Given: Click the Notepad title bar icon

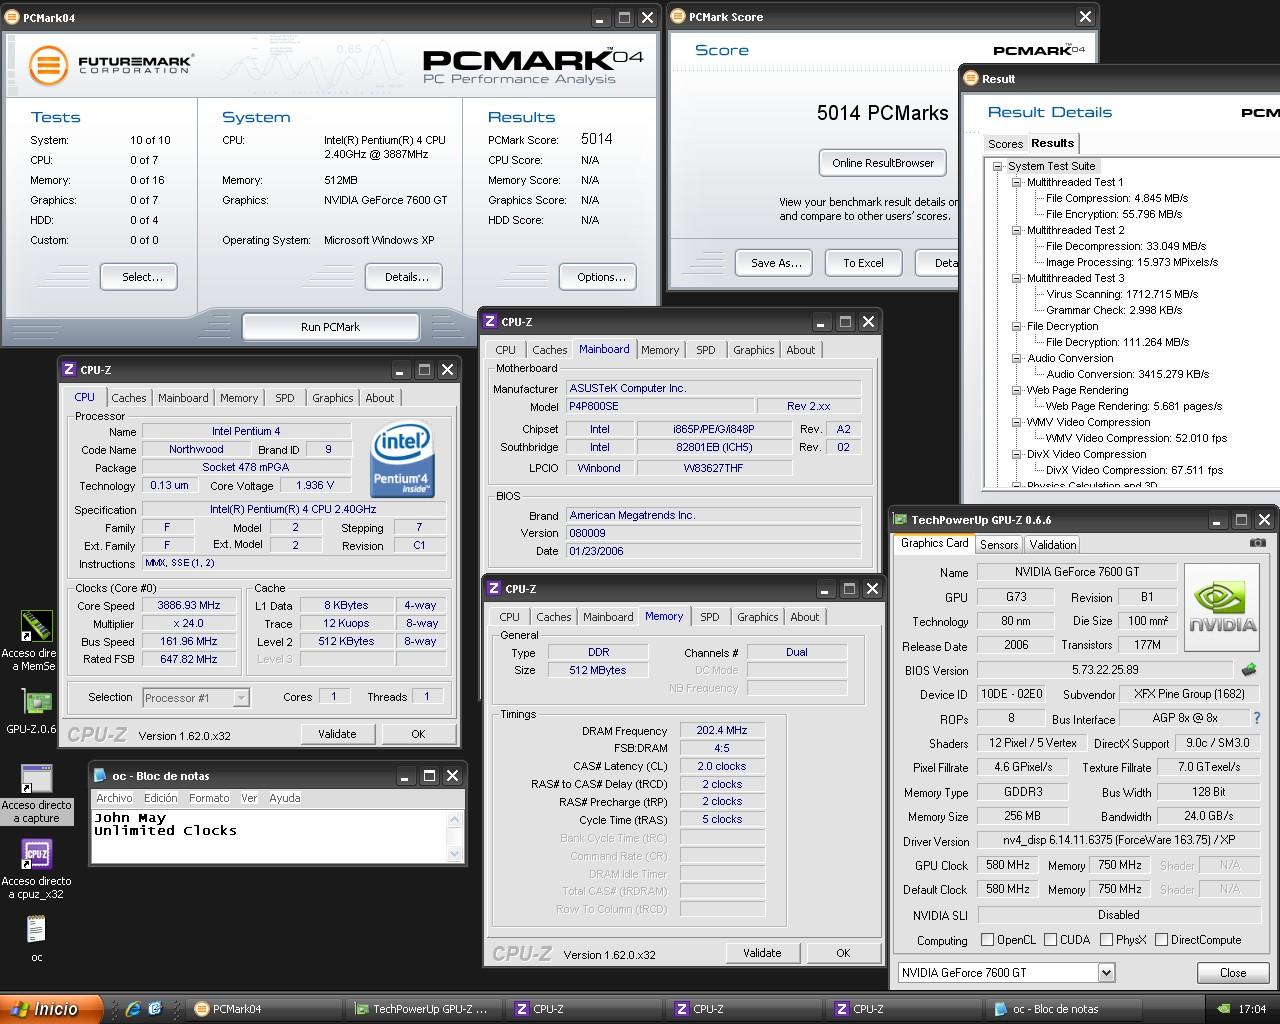Looking at the screenshot, I should [x=100, y=776].
